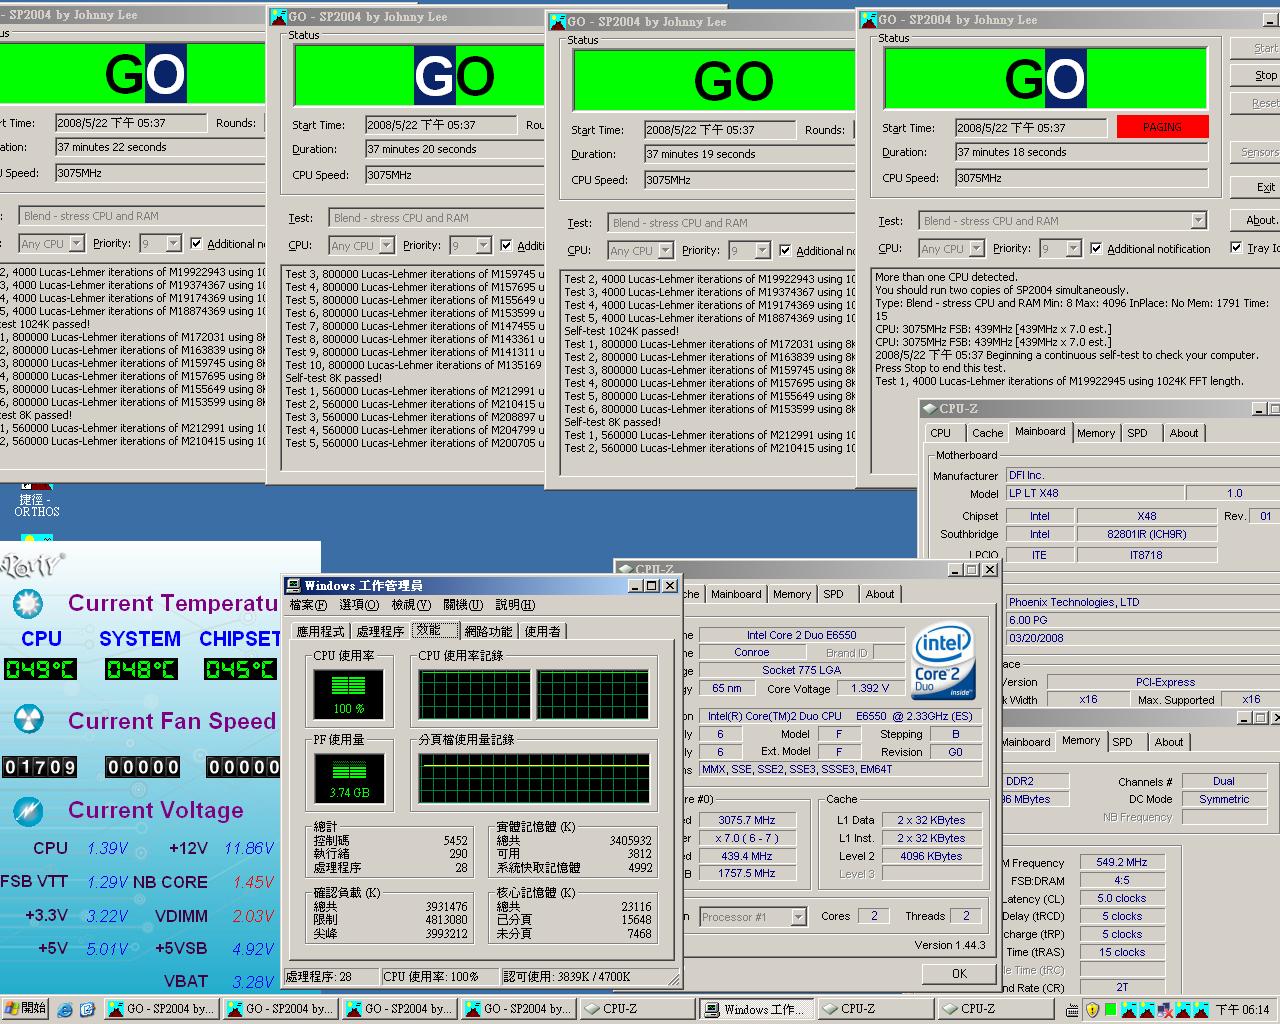The height and width of the screenshot is (1024, 1280).
Task: Click the yellow security shield tray icon
Action: pyautogui.click(x=1093, y=1010)
